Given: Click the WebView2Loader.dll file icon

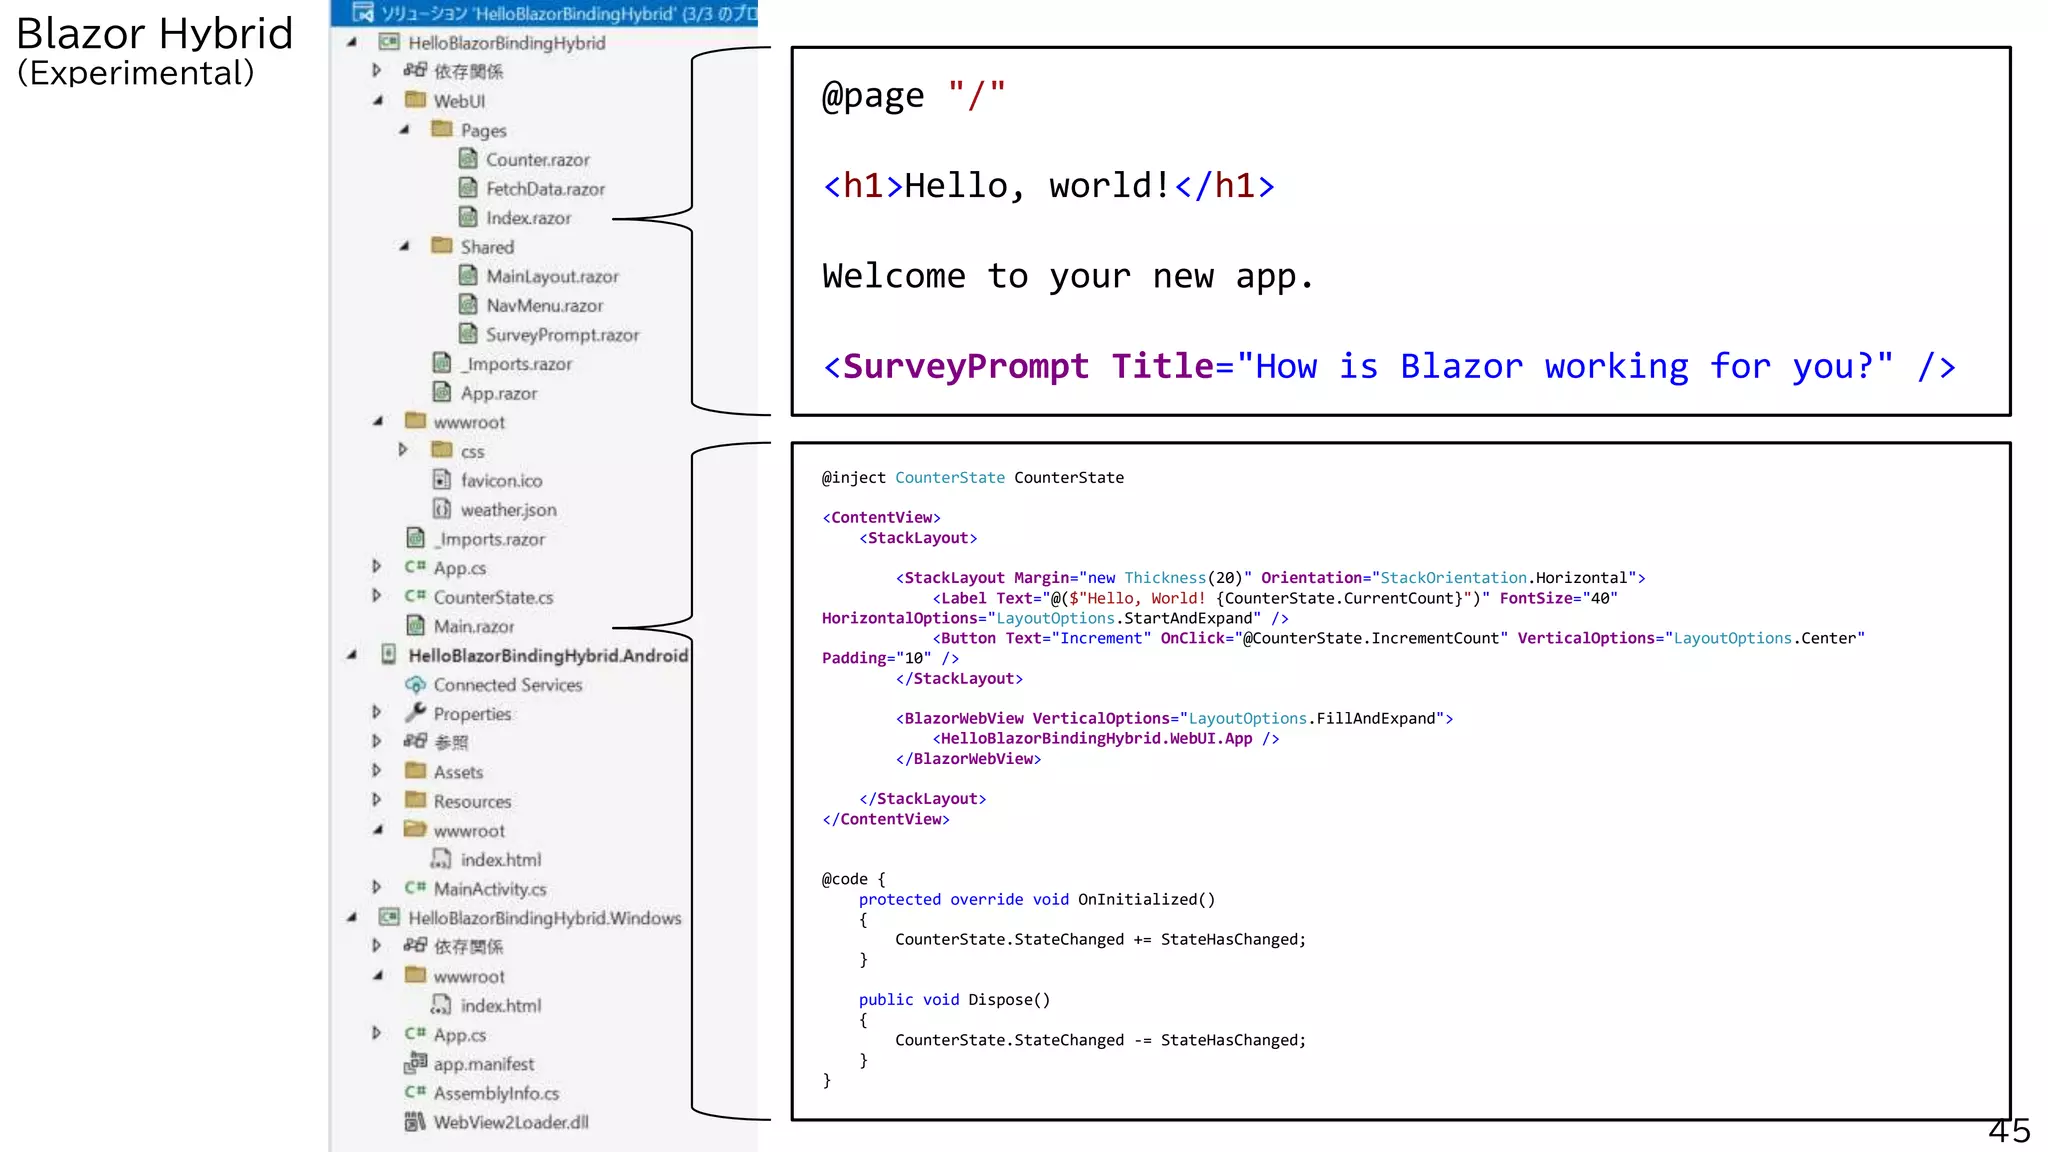Looking at the screenshot, I should 415,1122.
